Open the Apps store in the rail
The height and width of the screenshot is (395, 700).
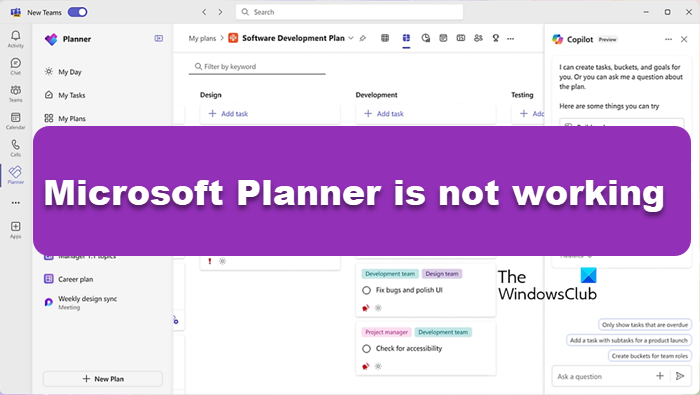point(16,230)
